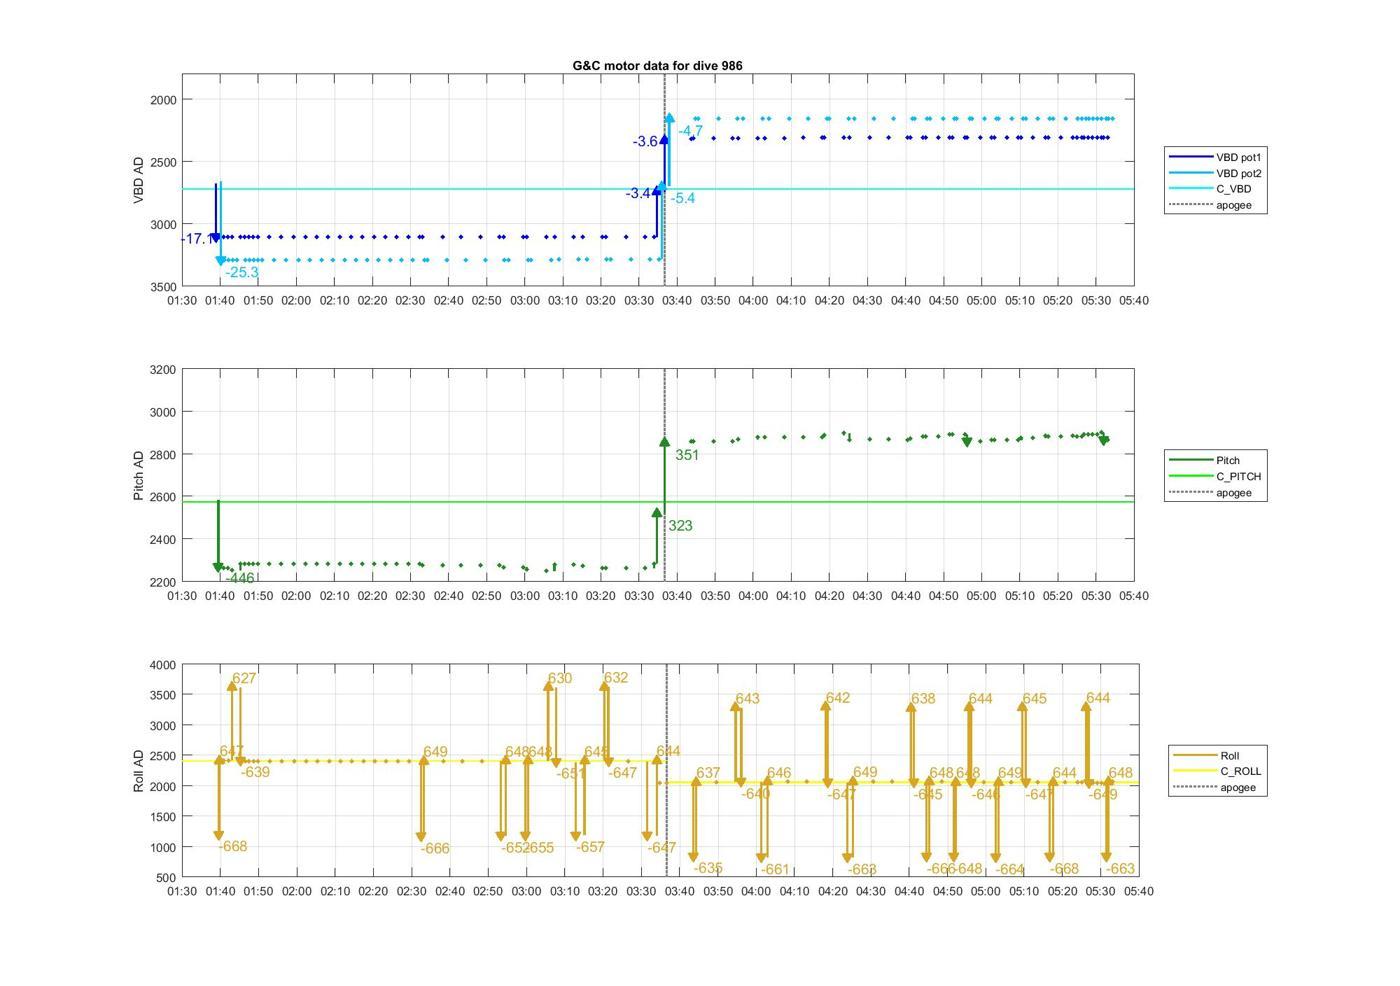Click the '05:40' time tick under Pitch plot
The image size is (1400, 986).
tap(1134, 596)
